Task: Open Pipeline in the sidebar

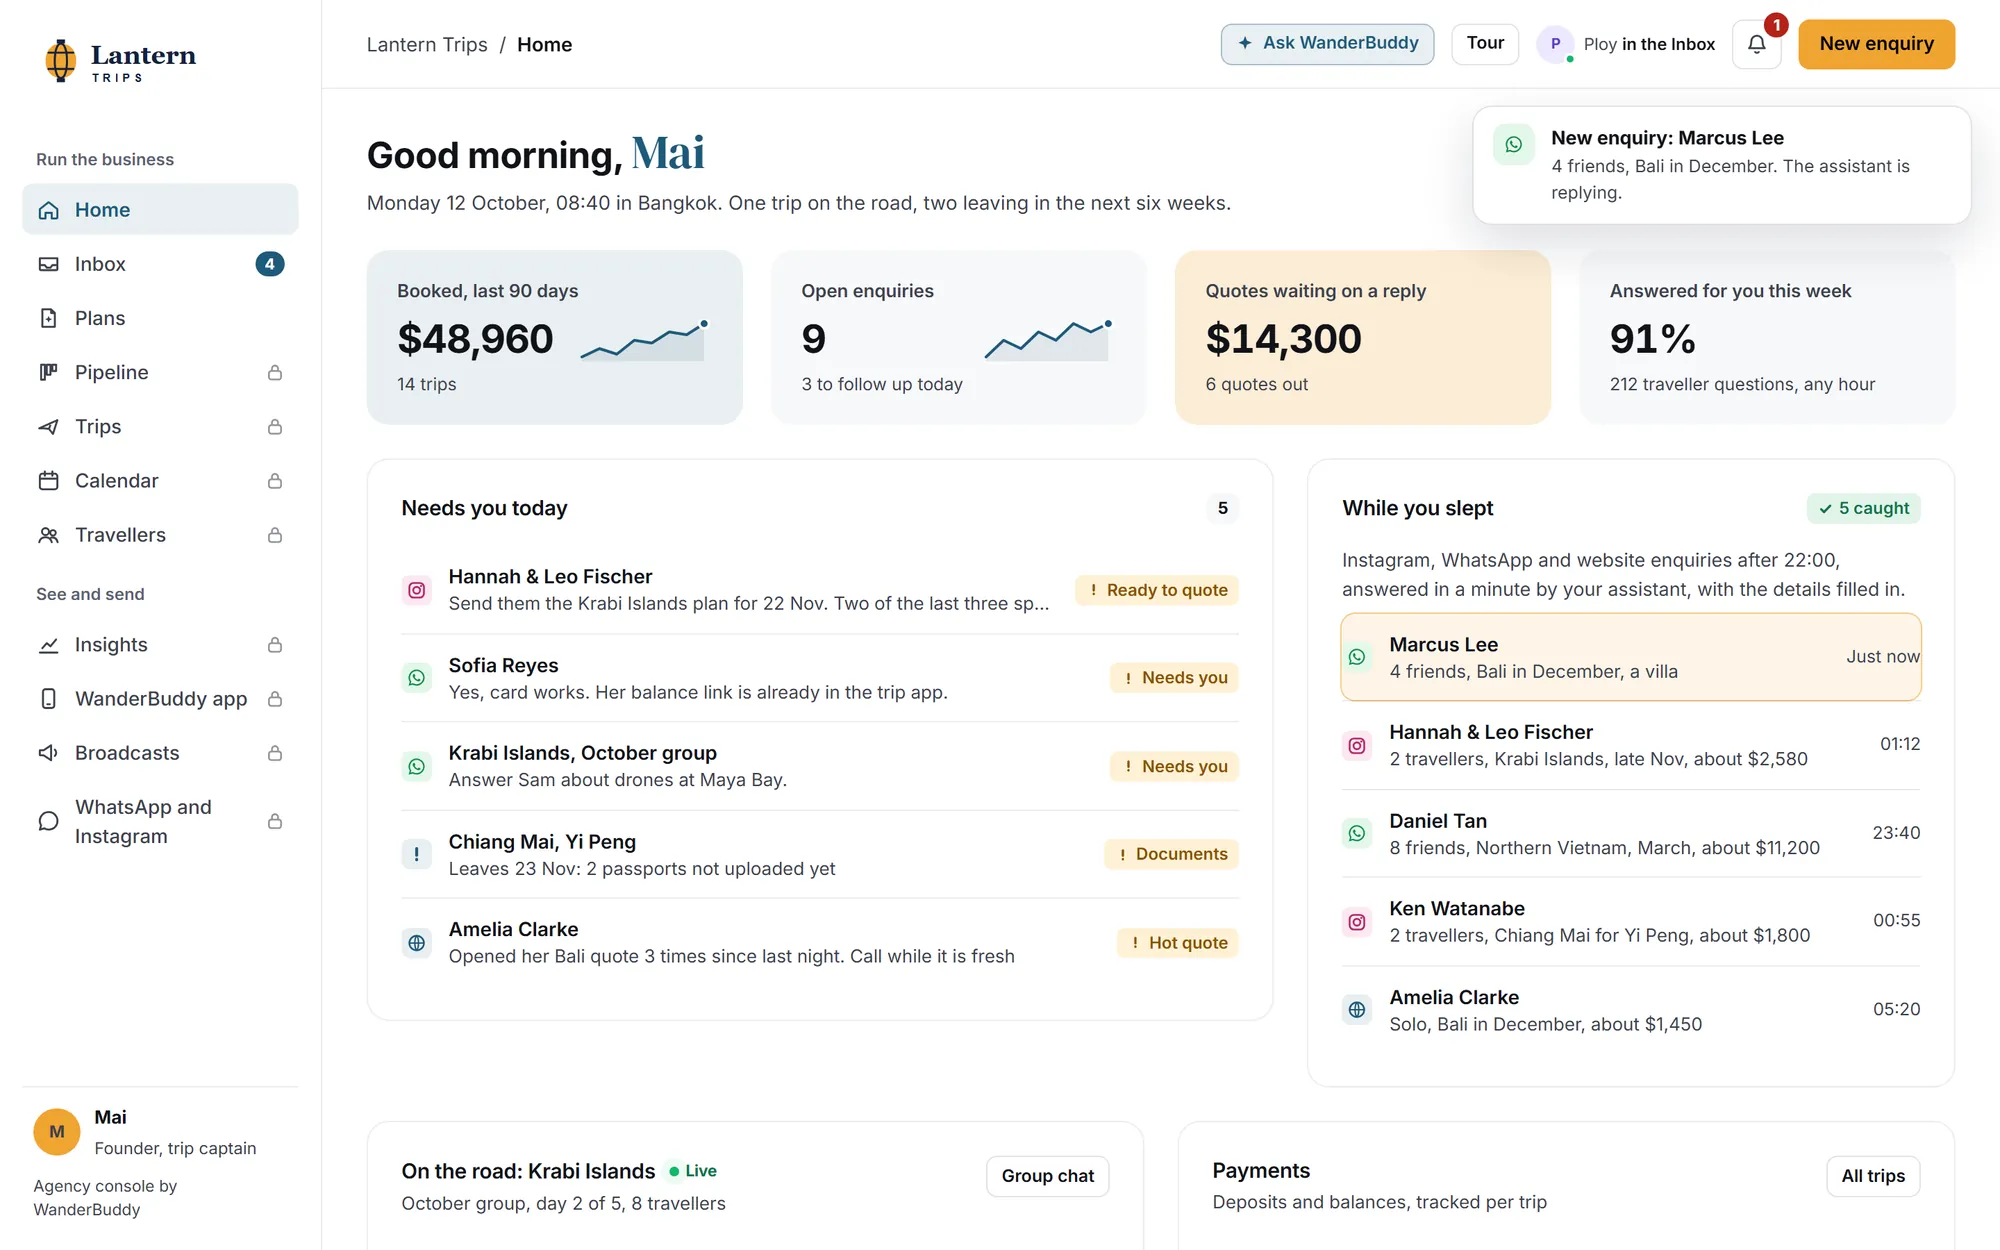Action: point(160,372)
